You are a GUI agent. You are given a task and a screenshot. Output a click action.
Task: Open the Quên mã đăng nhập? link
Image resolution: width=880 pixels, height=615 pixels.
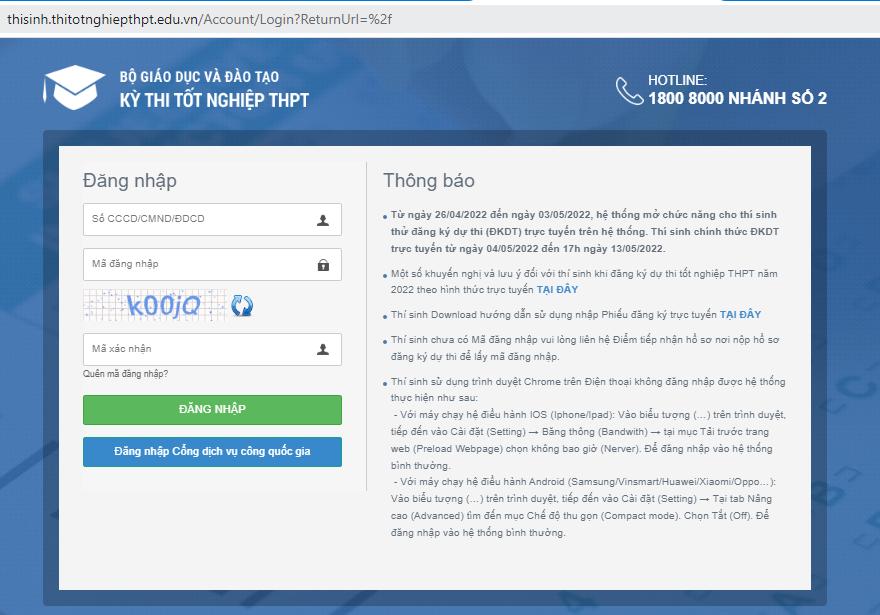126,374
